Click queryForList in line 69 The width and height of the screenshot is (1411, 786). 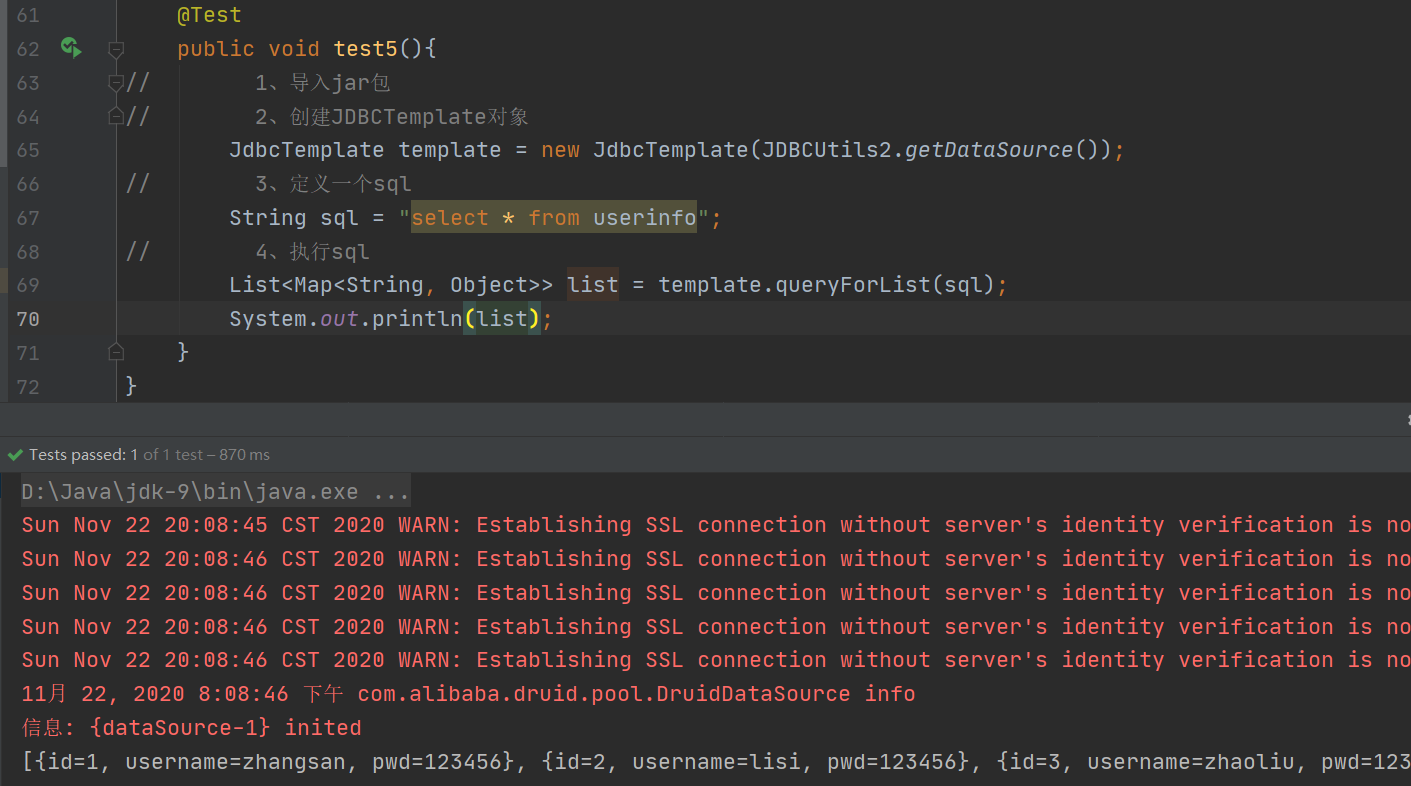(853, 285)
